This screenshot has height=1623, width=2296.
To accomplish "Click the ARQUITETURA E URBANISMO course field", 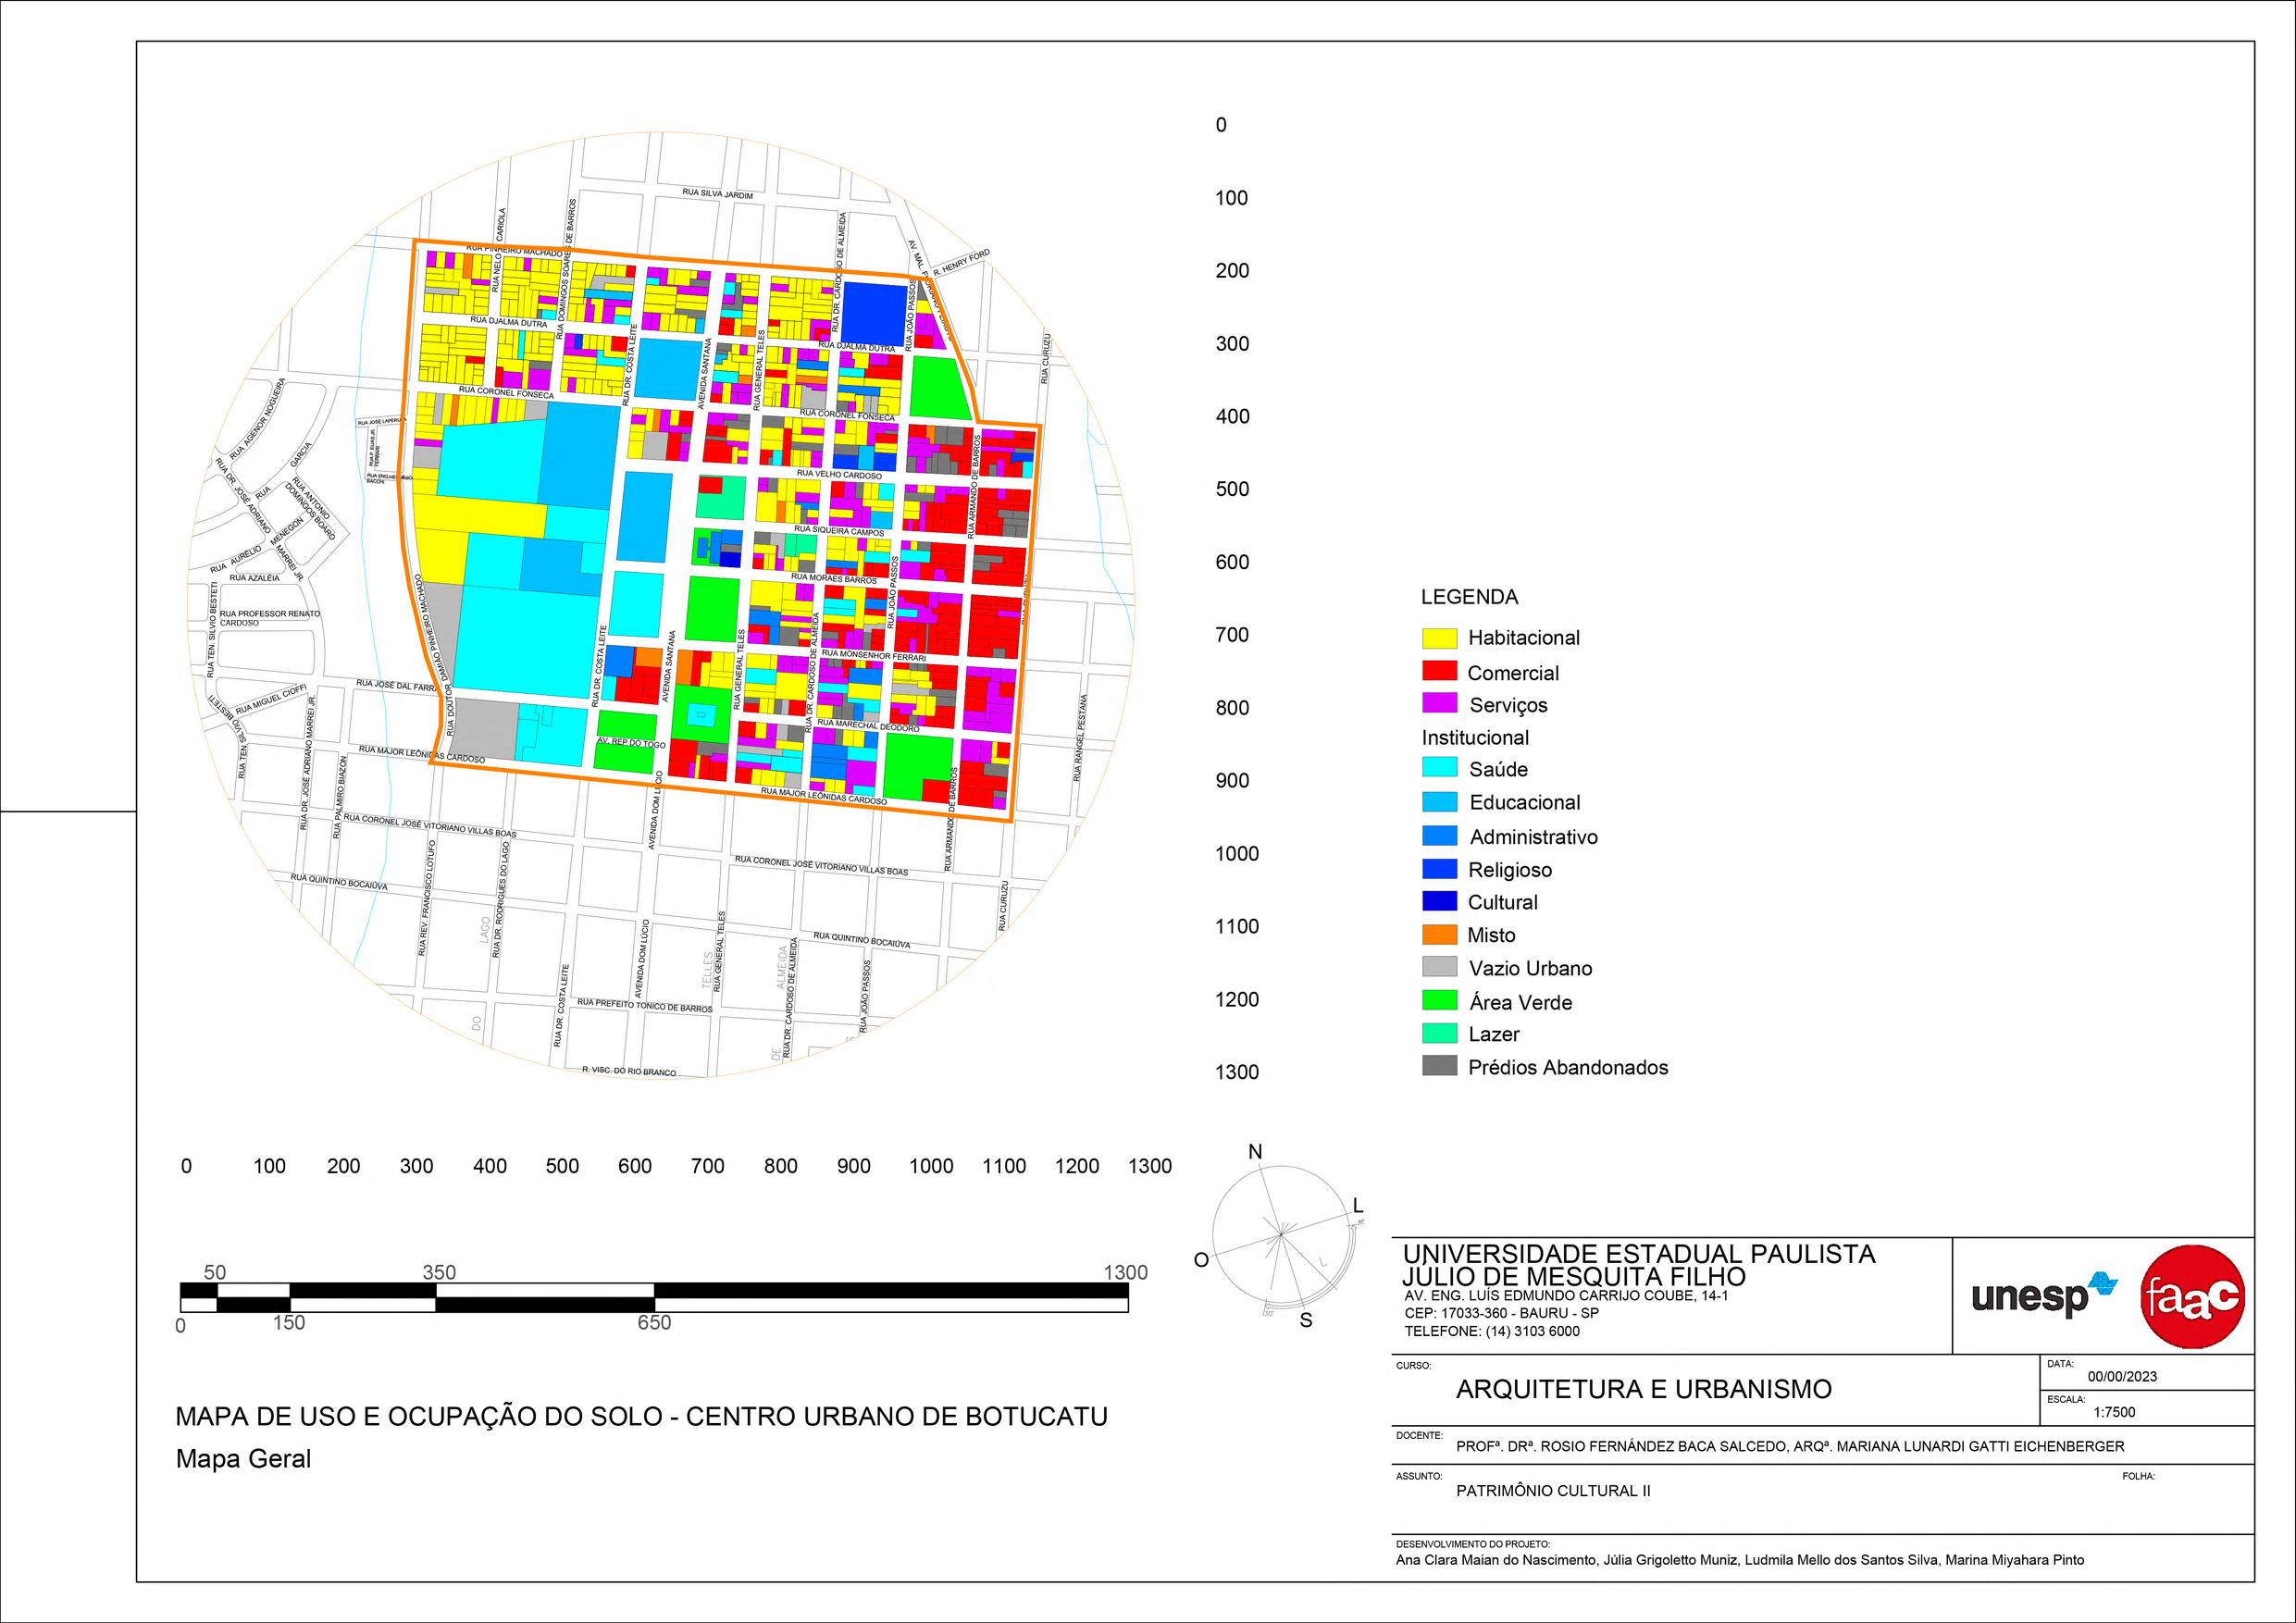I will [1644, 1389].
